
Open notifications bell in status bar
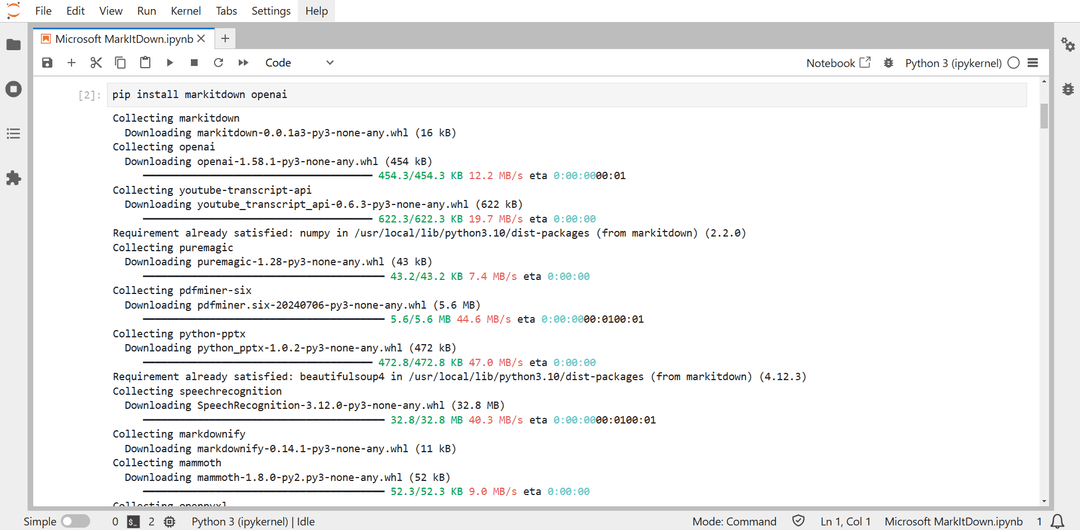[1058, 522]
